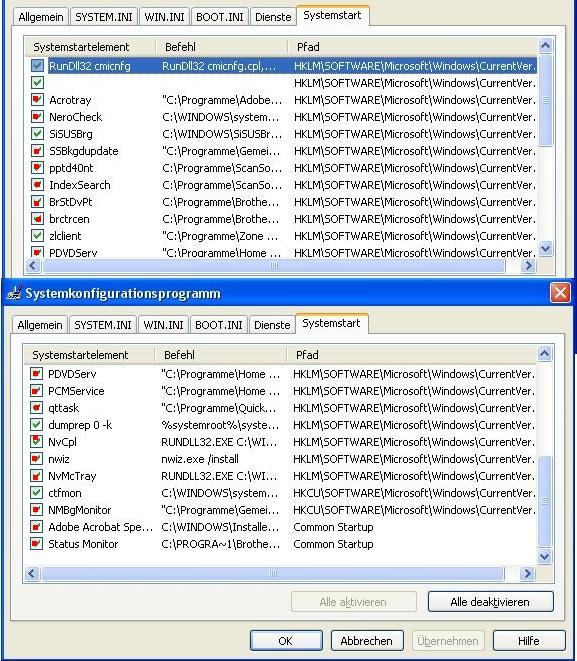This screenshot has width=577, height=661.
Task: Sort by Befehl column in upper window
Action: (x=221, y=47)
